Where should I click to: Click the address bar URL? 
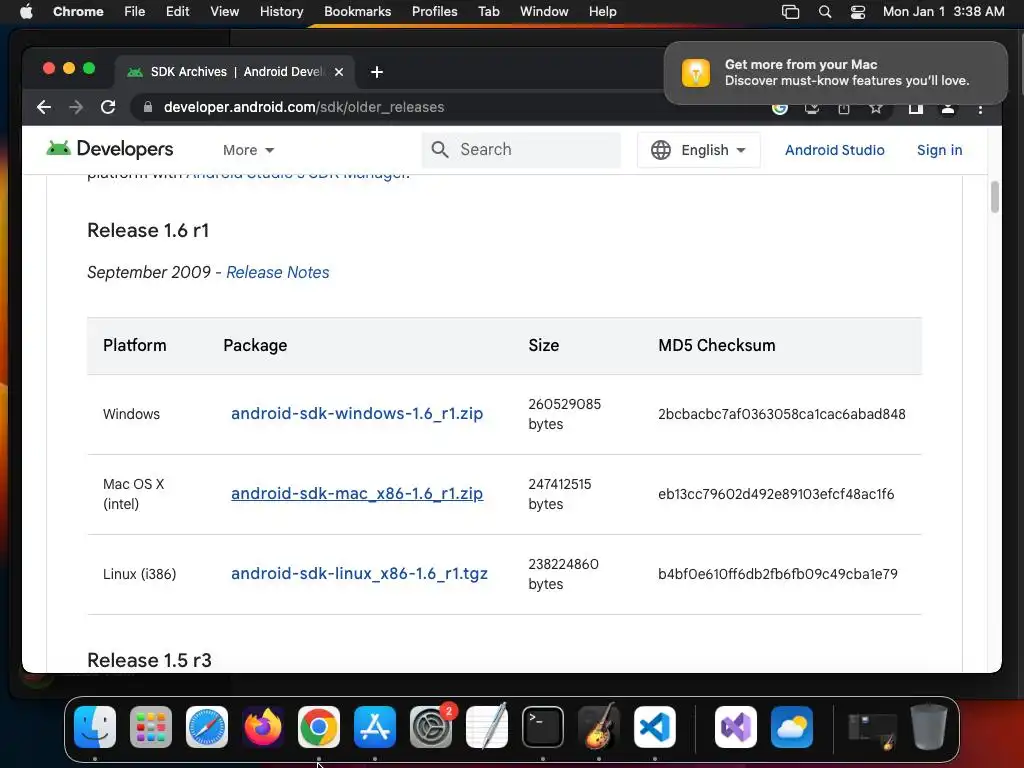[304, 107]
